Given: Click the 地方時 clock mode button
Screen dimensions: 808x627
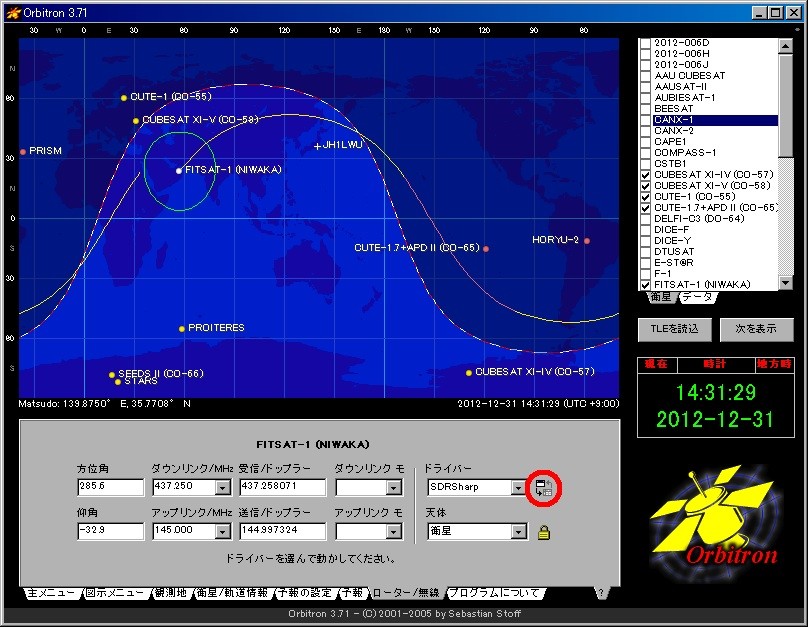Looking at the screenshot, I should pyautogui.click(x=775, y=364).
